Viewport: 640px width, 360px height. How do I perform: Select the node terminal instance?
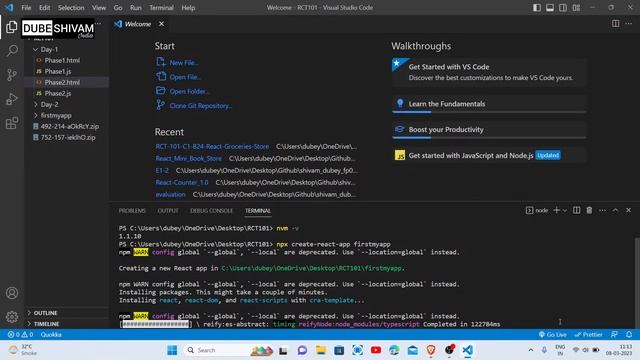click(x=537, y=210)
